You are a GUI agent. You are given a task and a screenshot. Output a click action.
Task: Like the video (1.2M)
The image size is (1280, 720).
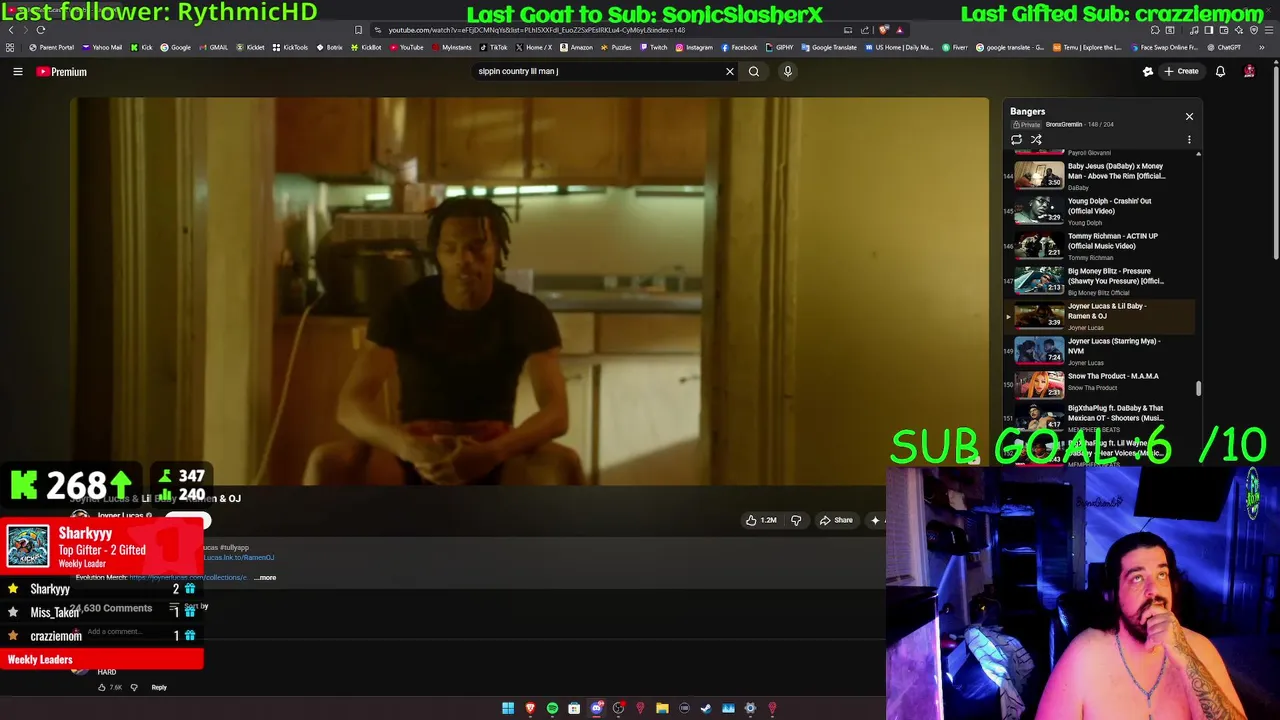pyautogui.click(x=761, y=520)
